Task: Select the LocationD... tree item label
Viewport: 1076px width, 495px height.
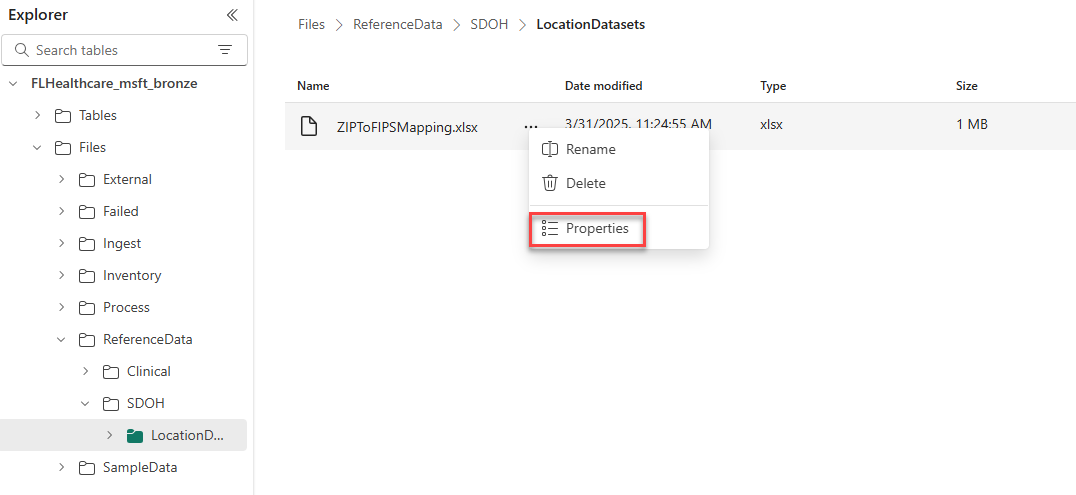Action: pos(187,435)
